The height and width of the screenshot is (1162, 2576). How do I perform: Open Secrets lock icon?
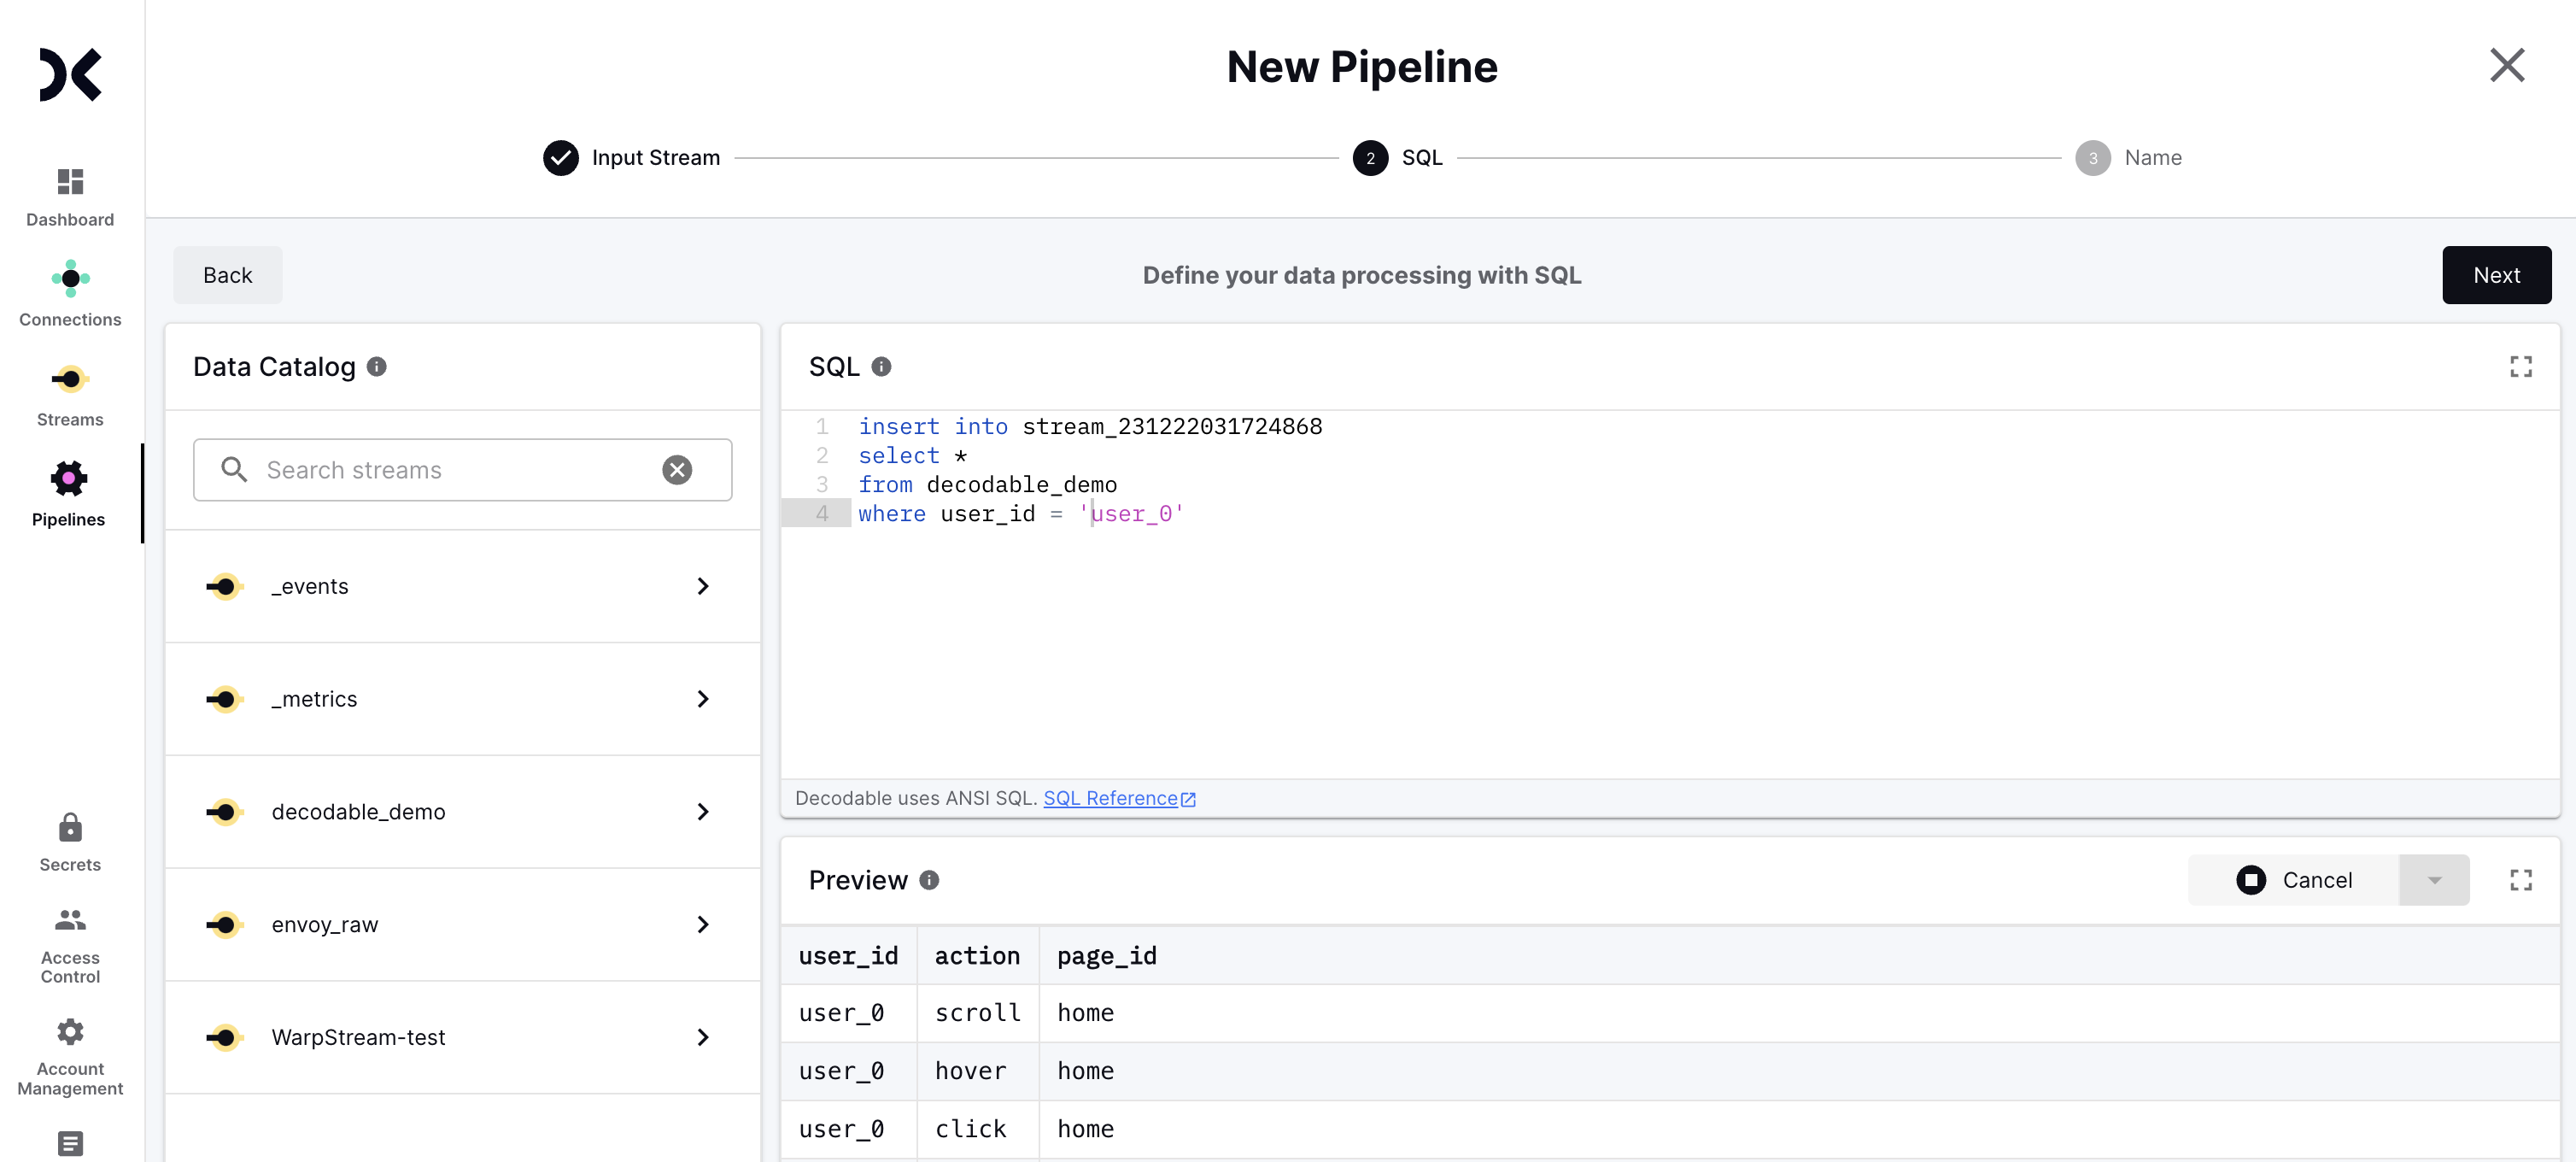pos(70,828)
